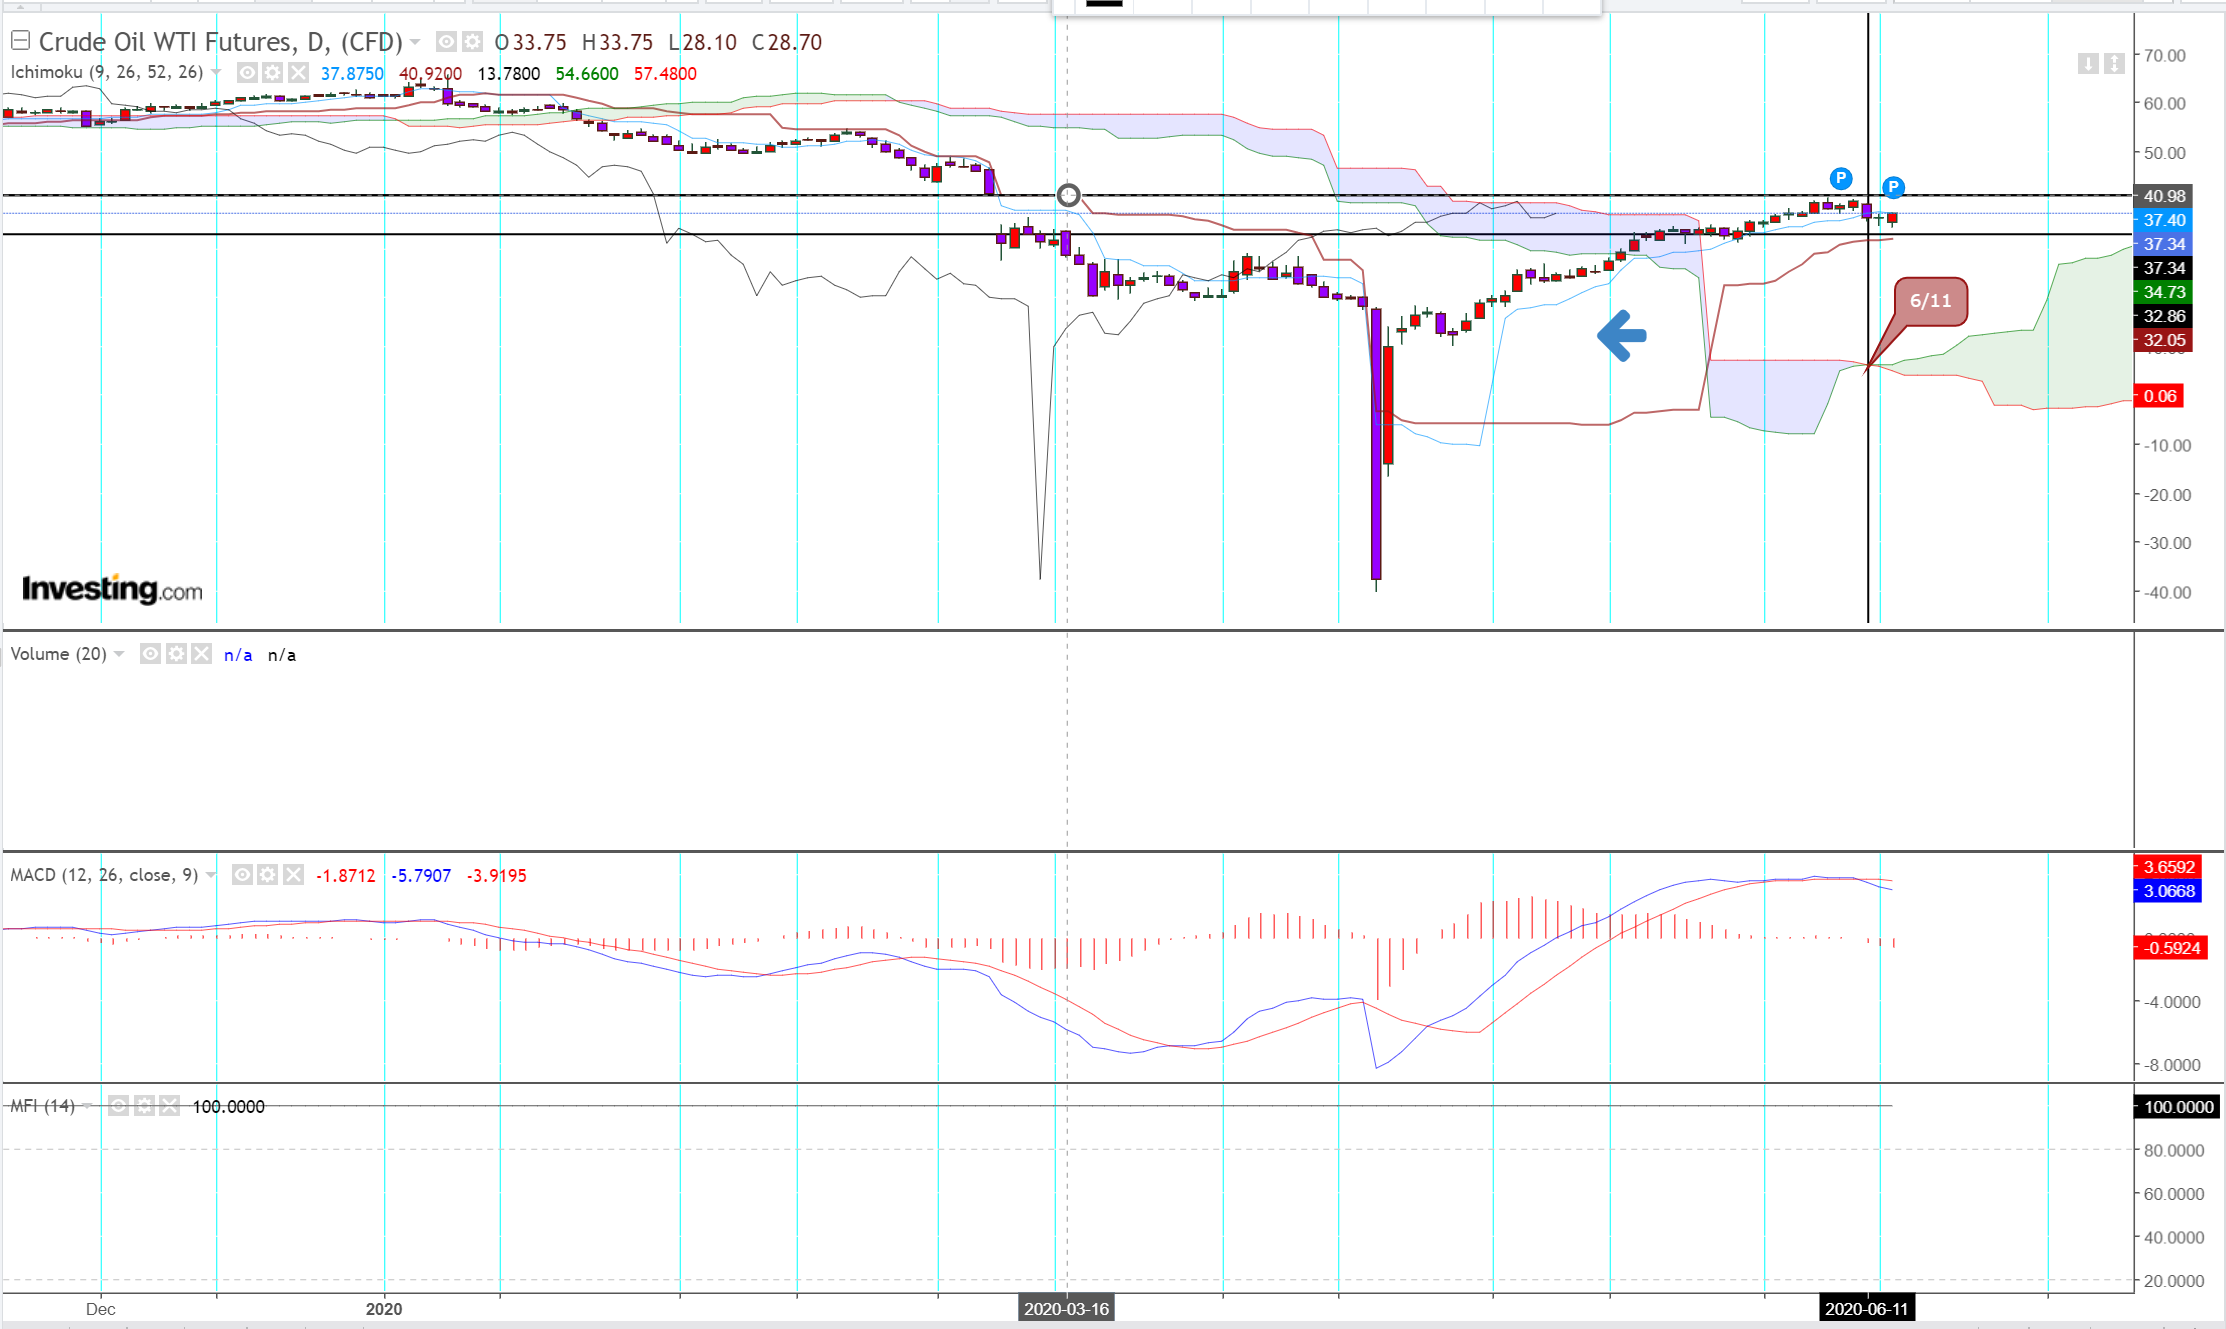2226x1329 pixels.
Task: Click the 2020-06-11 date marker
Action: coord(1866,1309)
